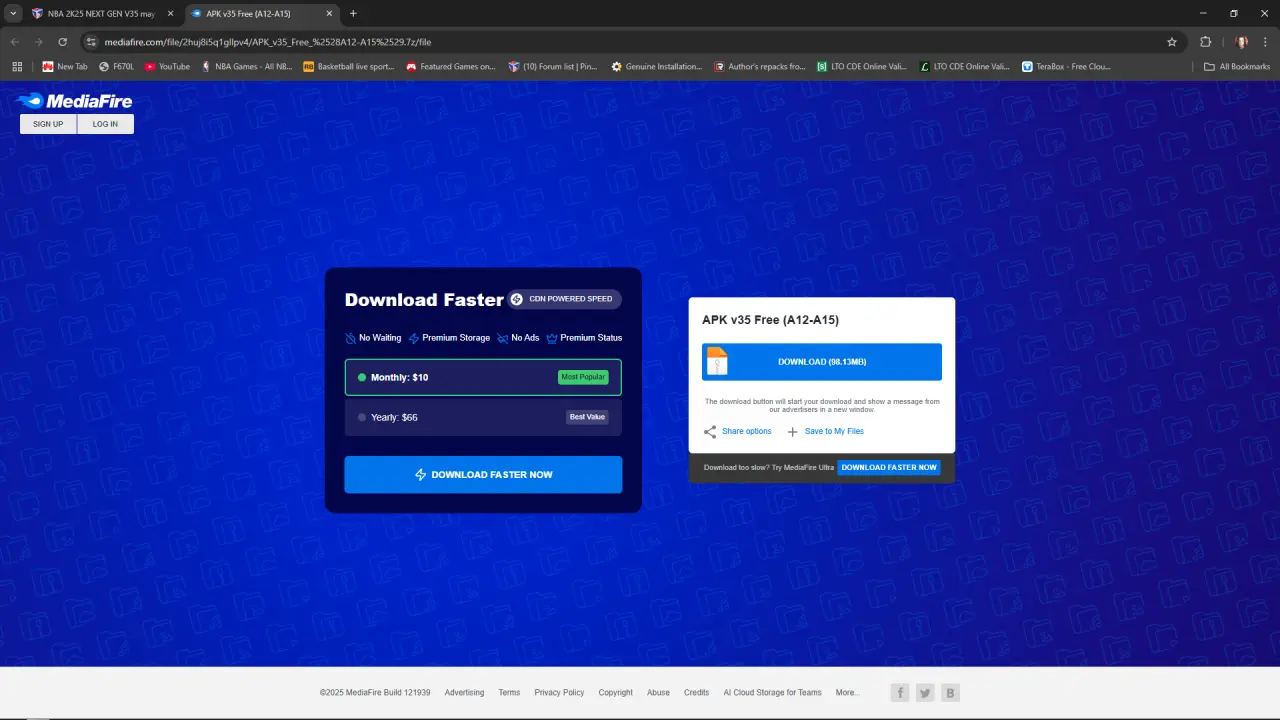The height and width of the screenshot is (720, 1280).
Task: Click the share icon beside Share options
Action: [x=710, y=432]
